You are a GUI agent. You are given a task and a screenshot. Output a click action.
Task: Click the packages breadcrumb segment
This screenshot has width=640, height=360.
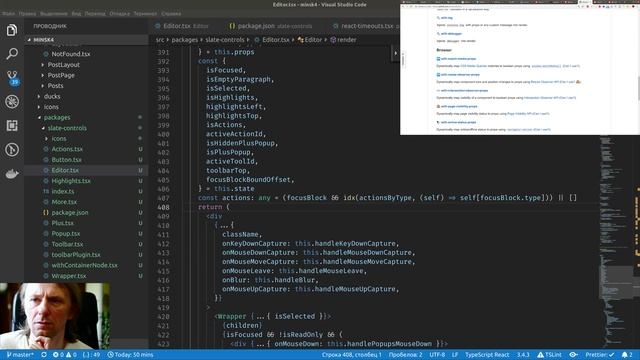(x=184, y=40)
